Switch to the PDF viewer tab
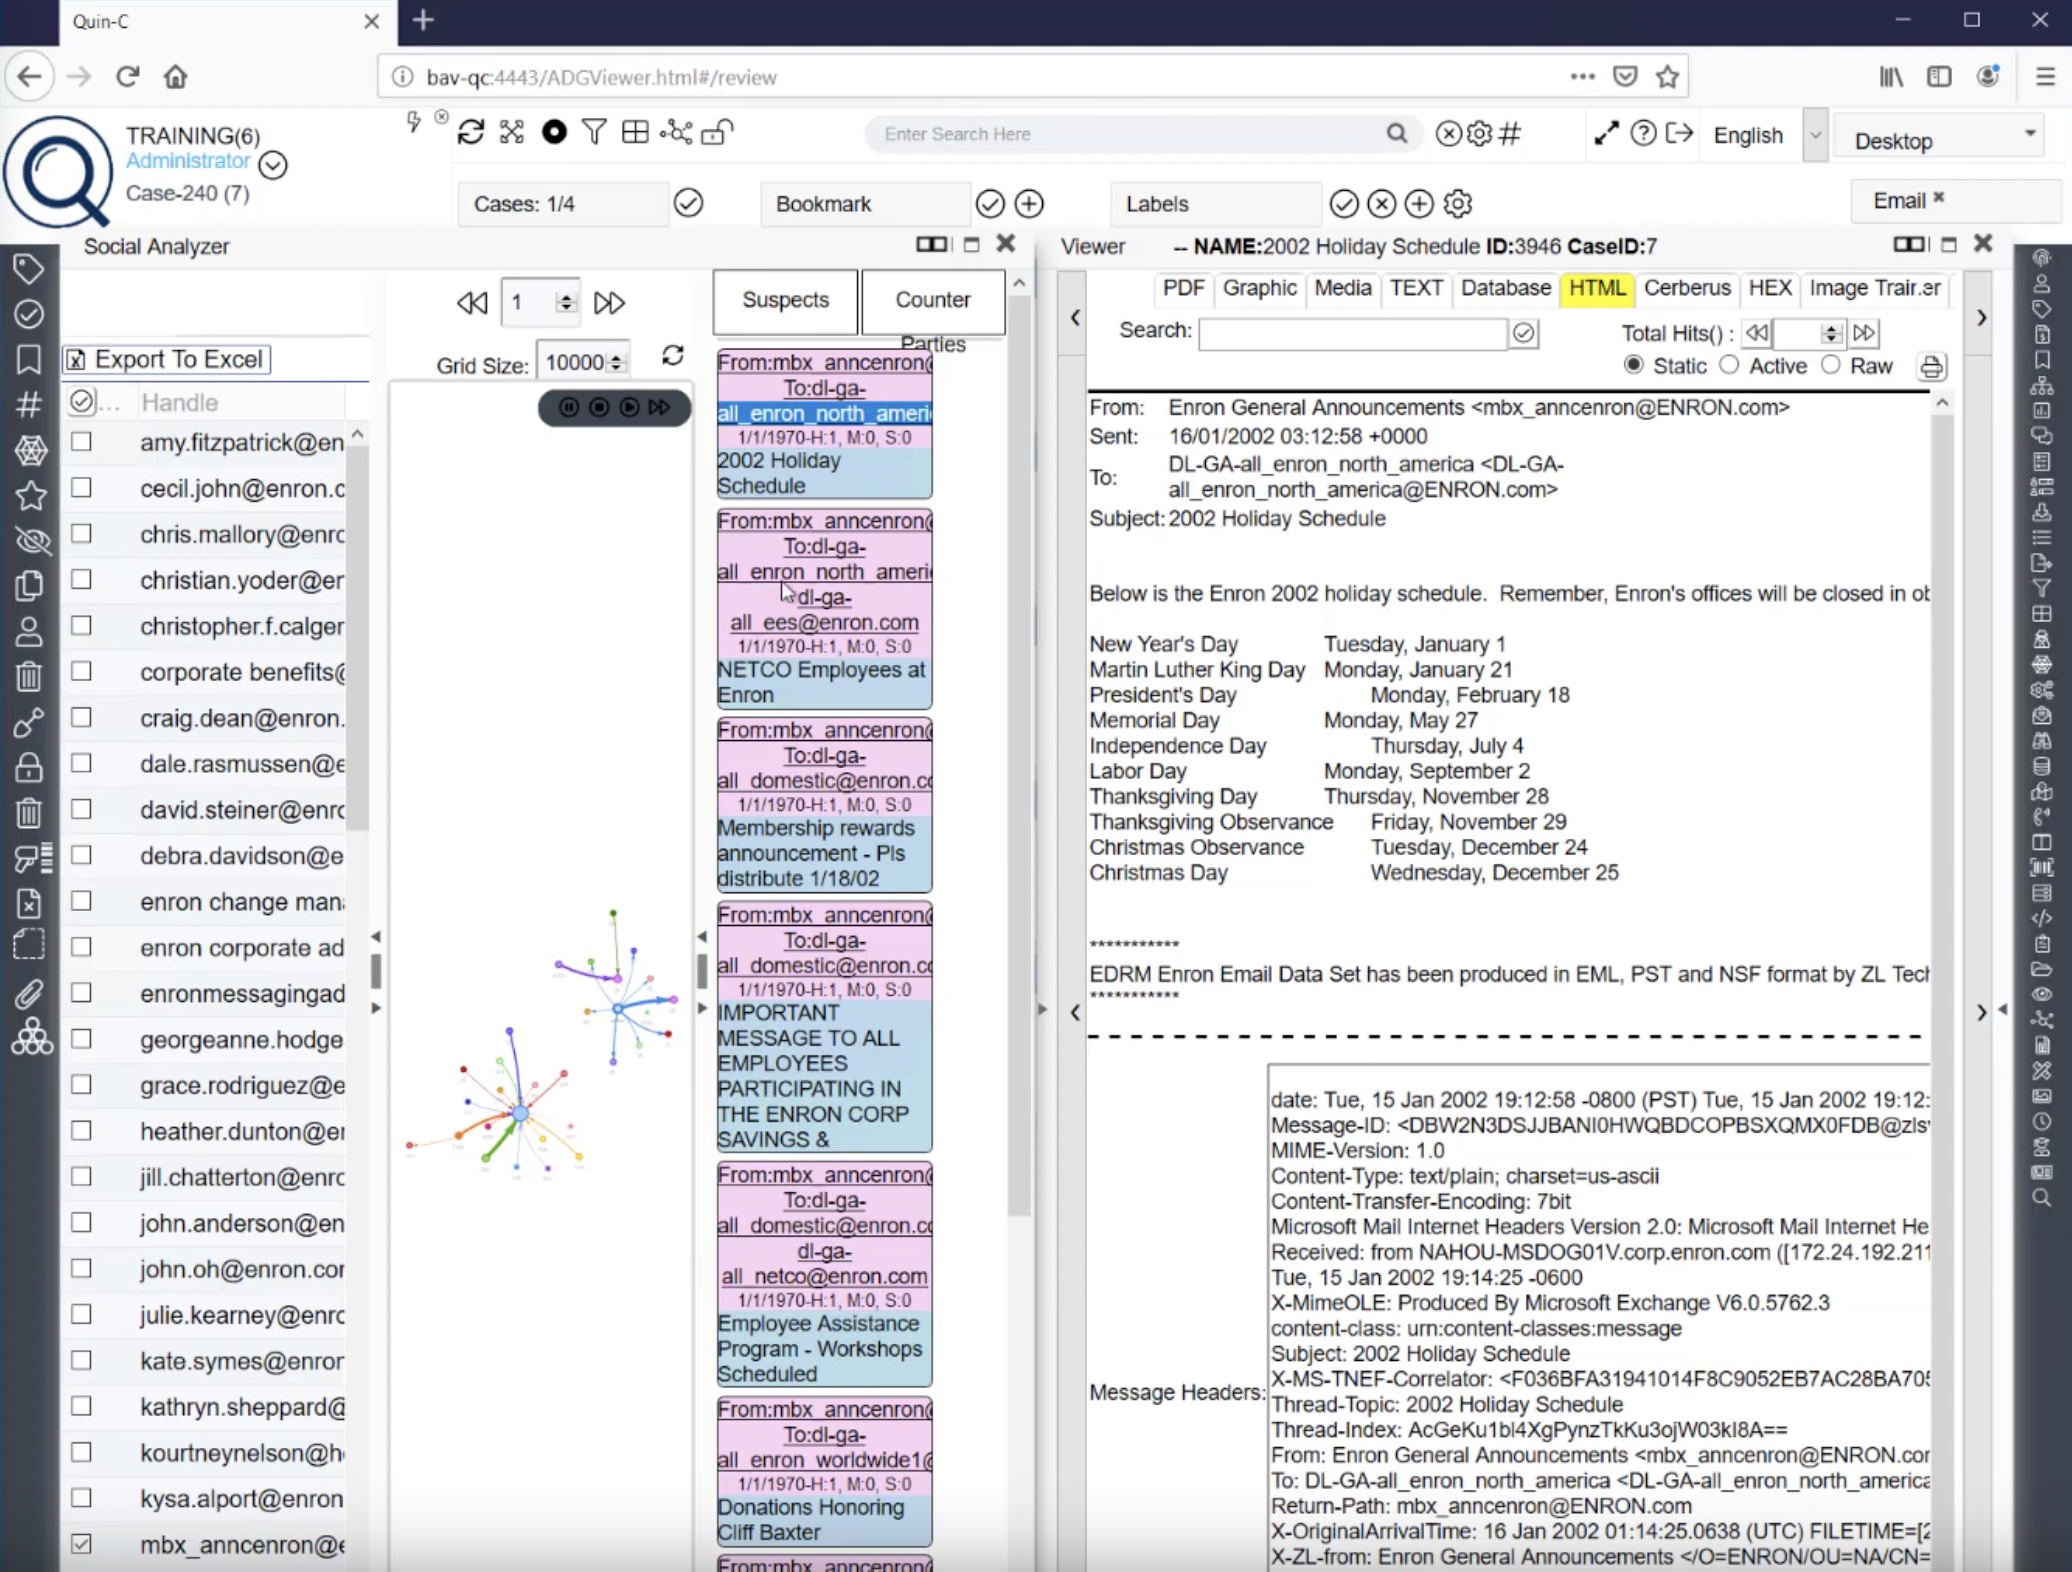 [x=1183, y=288]
